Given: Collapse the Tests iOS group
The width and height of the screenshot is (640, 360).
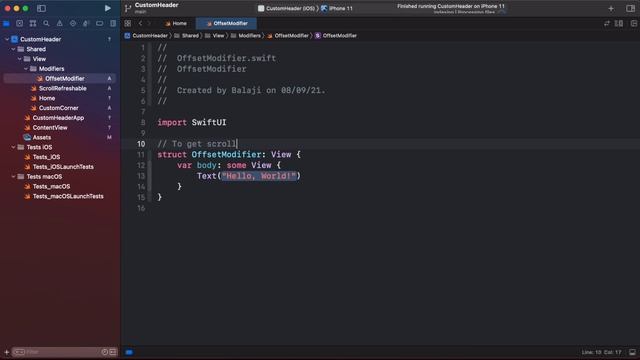Looking at the screenshot, I should click(13, 147).
